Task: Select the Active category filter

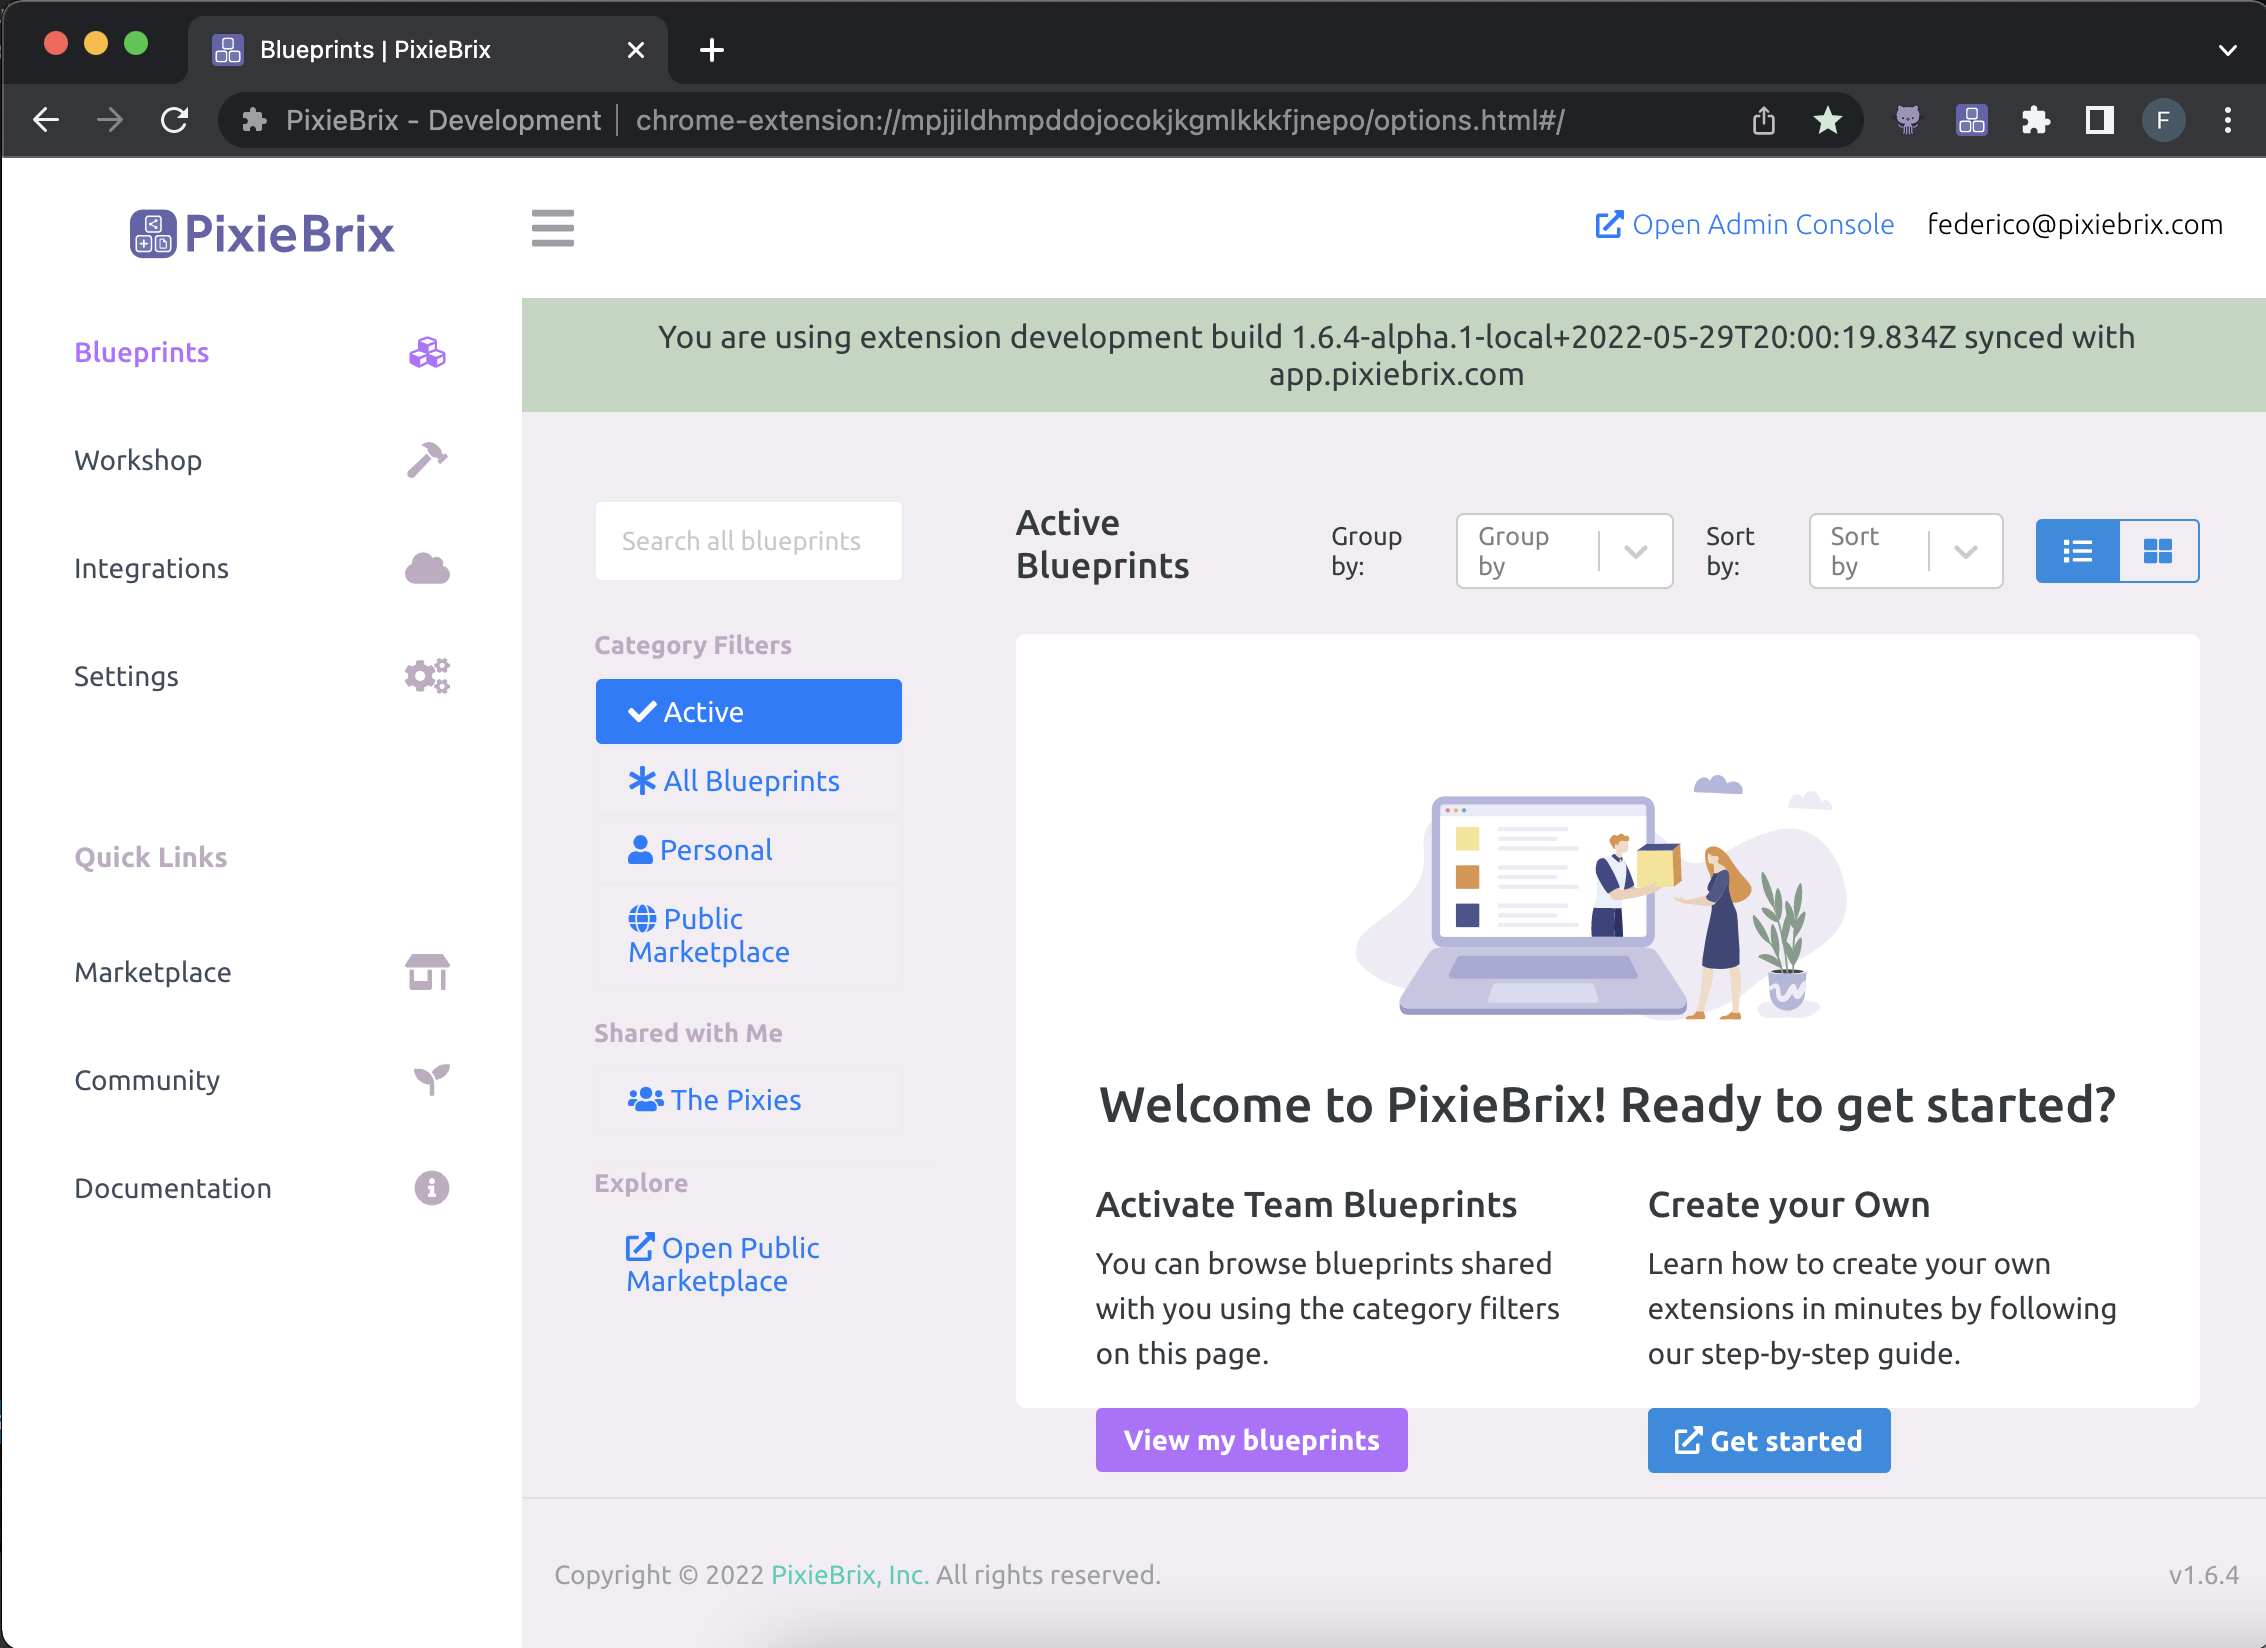Action: tap(748, 712)
